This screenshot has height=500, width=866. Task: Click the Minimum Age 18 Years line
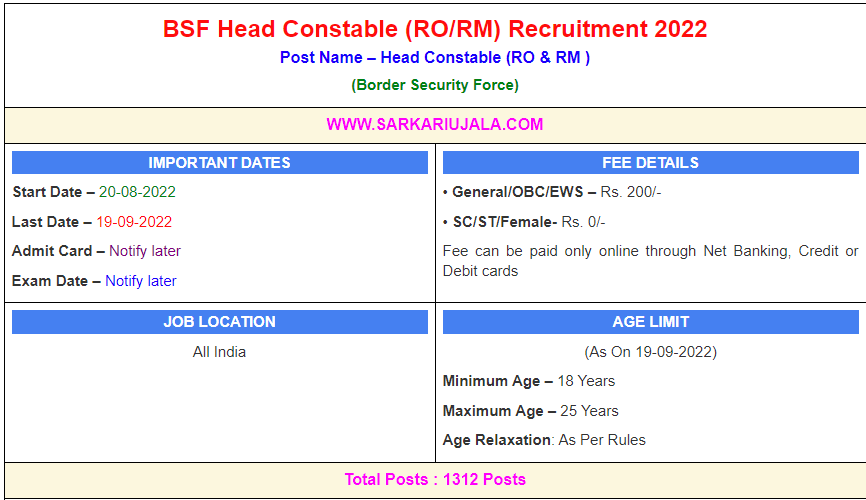[529, 381]
